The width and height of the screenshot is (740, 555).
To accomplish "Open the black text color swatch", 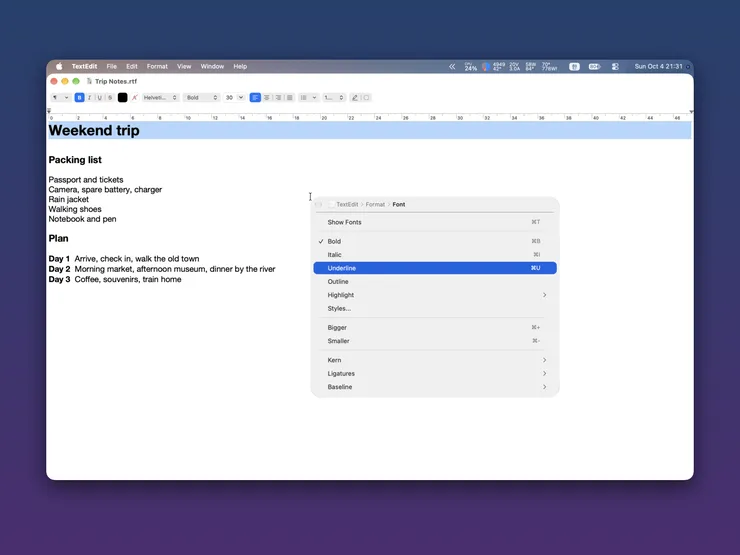I will 122,98.
